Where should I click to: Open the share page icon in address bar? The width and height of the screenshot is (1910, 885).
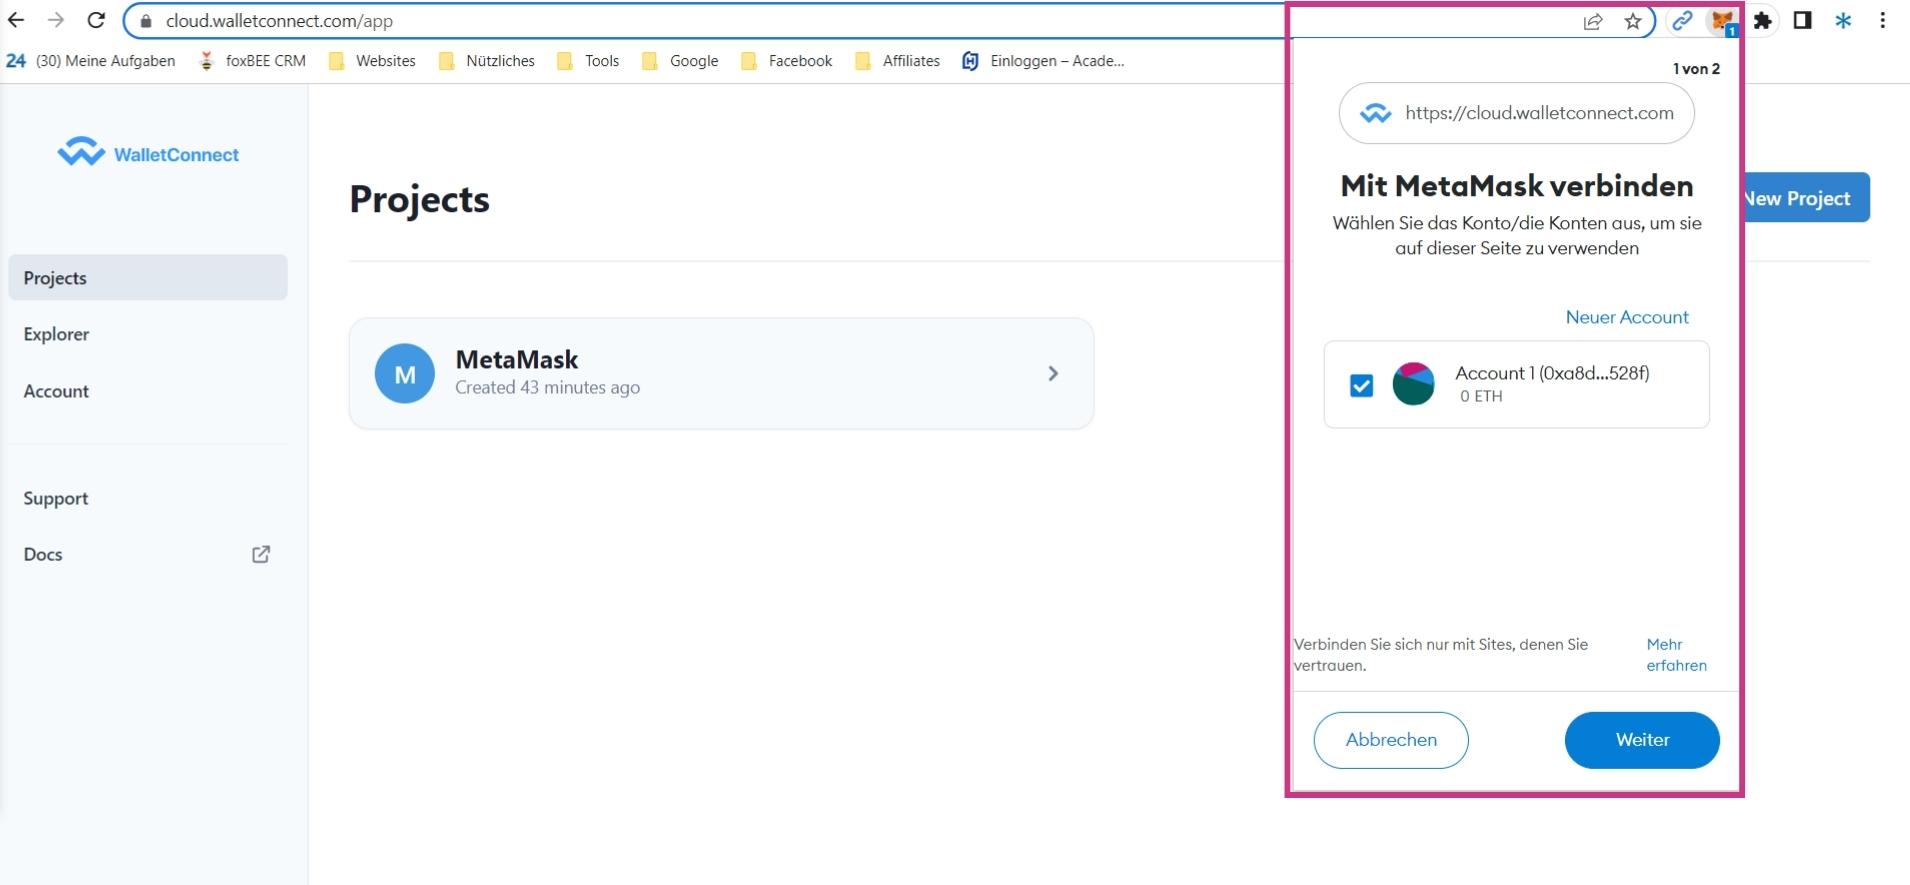[1593, 21]
